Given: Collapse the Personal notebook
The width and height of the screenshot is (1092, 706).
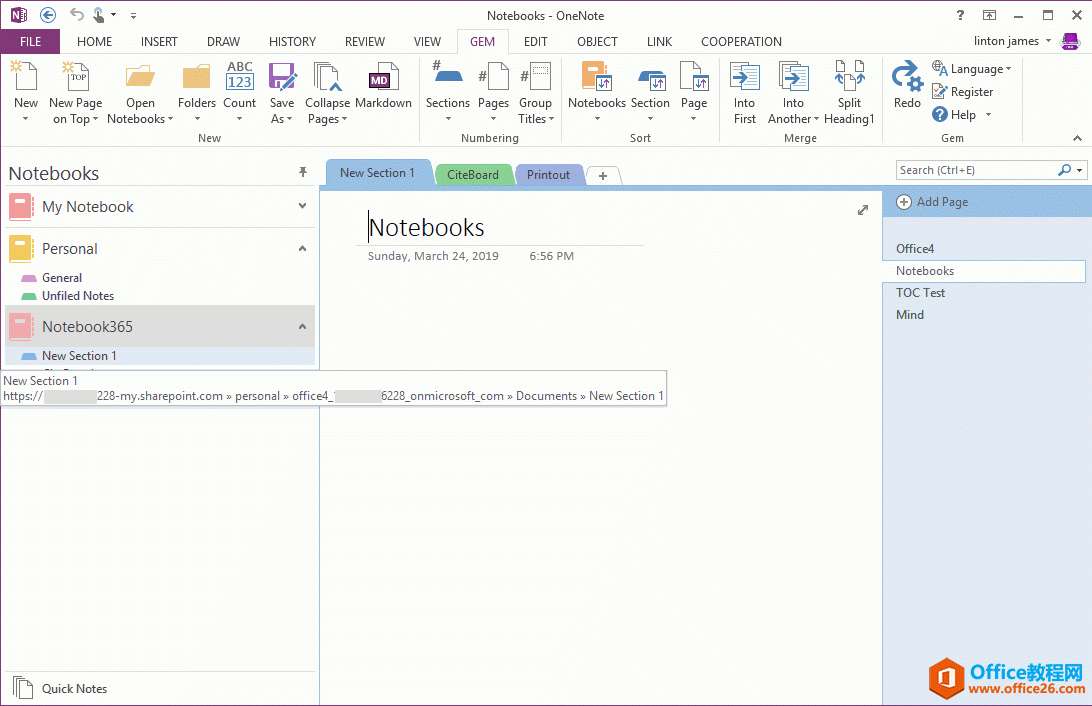Looking at the screenshot, I should pyautogui.click(x=301, y=248).
